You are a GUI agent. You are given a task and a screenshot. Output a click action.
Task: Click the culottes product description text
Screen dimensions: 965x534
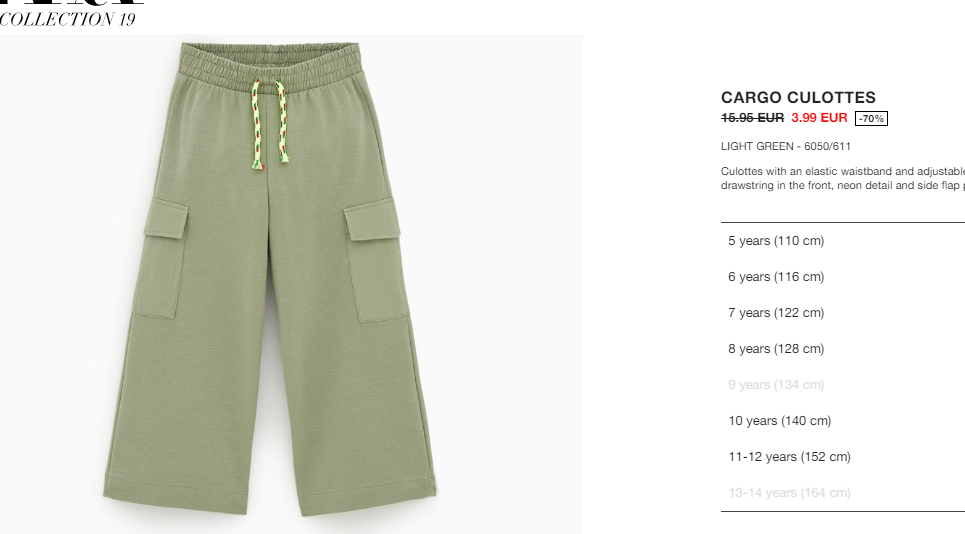click(x=843, y=178)
